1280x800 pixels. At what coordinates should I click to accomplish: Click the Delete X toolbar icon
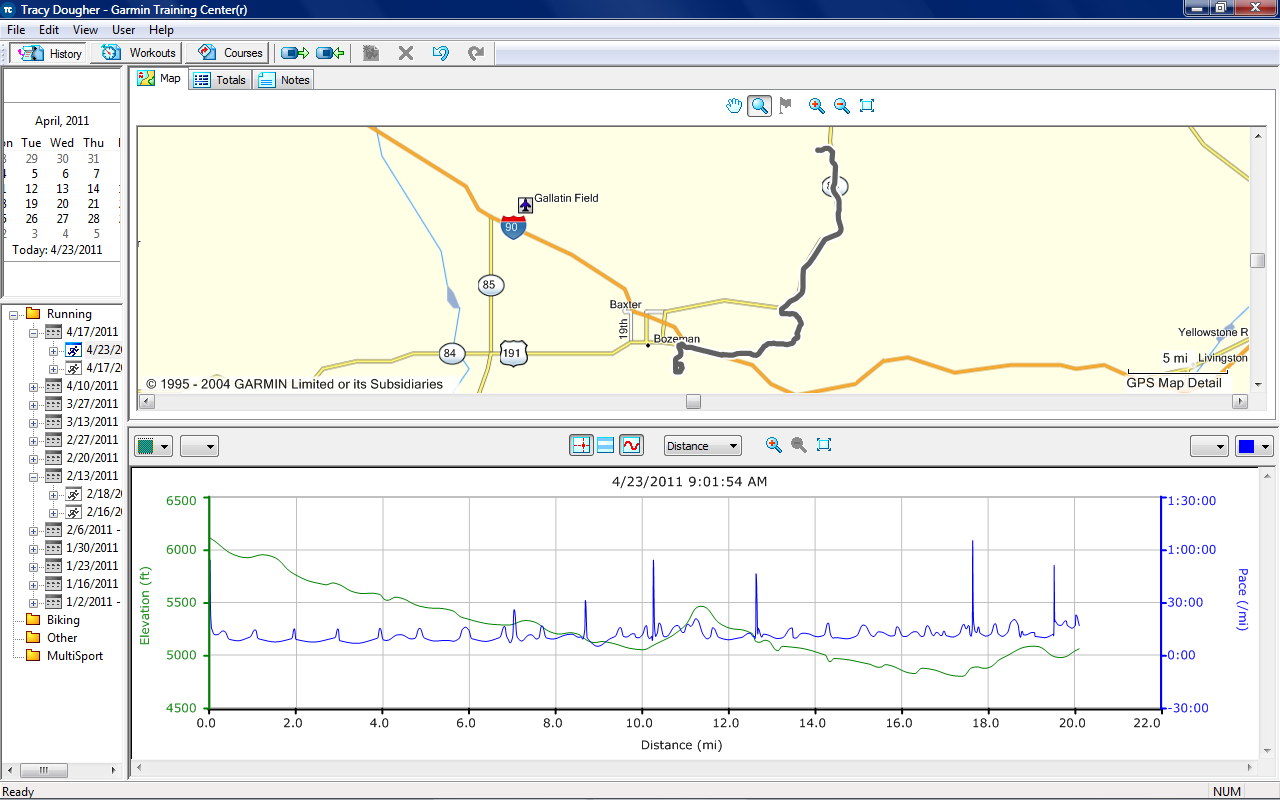406,53
